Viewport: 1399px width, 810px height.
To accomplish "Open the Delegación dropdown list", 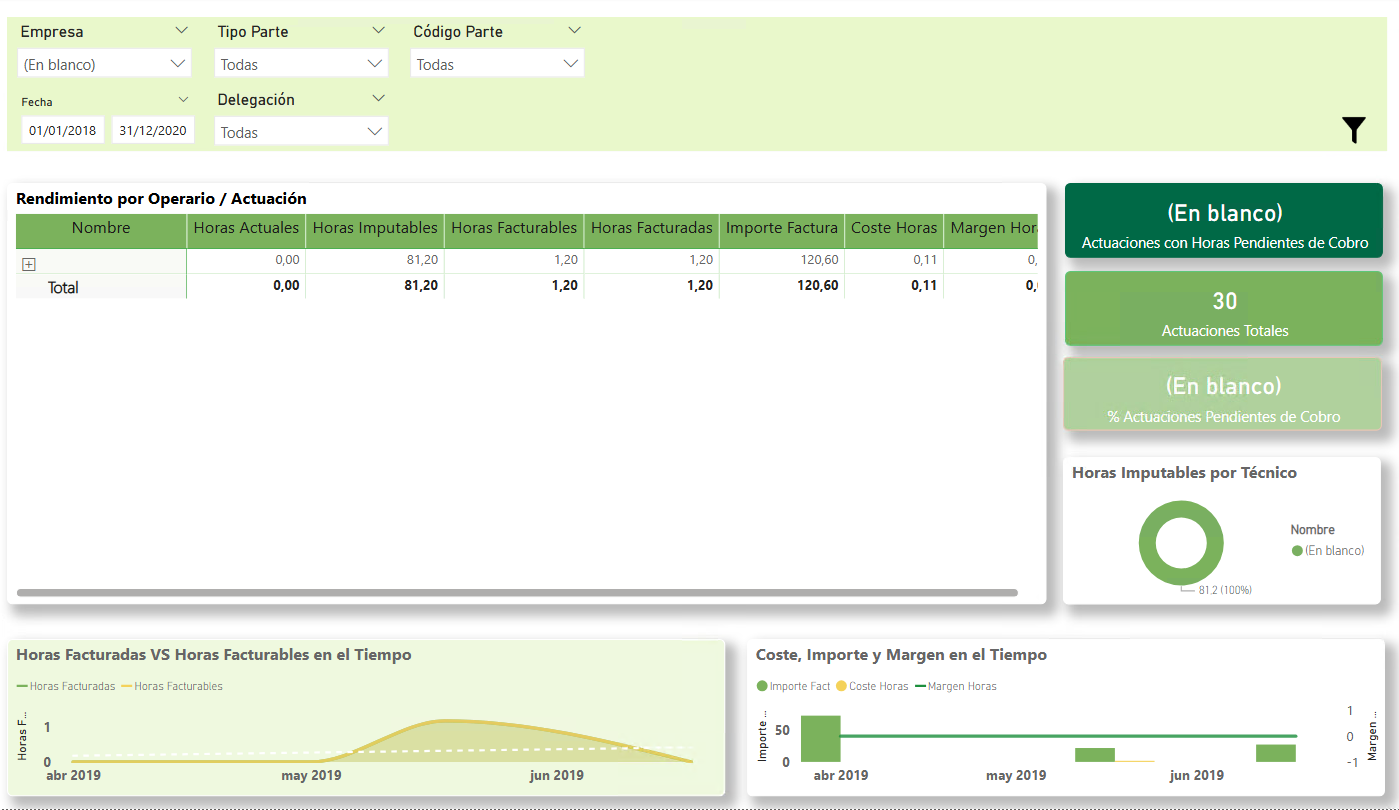I will [x=301, y=132].
